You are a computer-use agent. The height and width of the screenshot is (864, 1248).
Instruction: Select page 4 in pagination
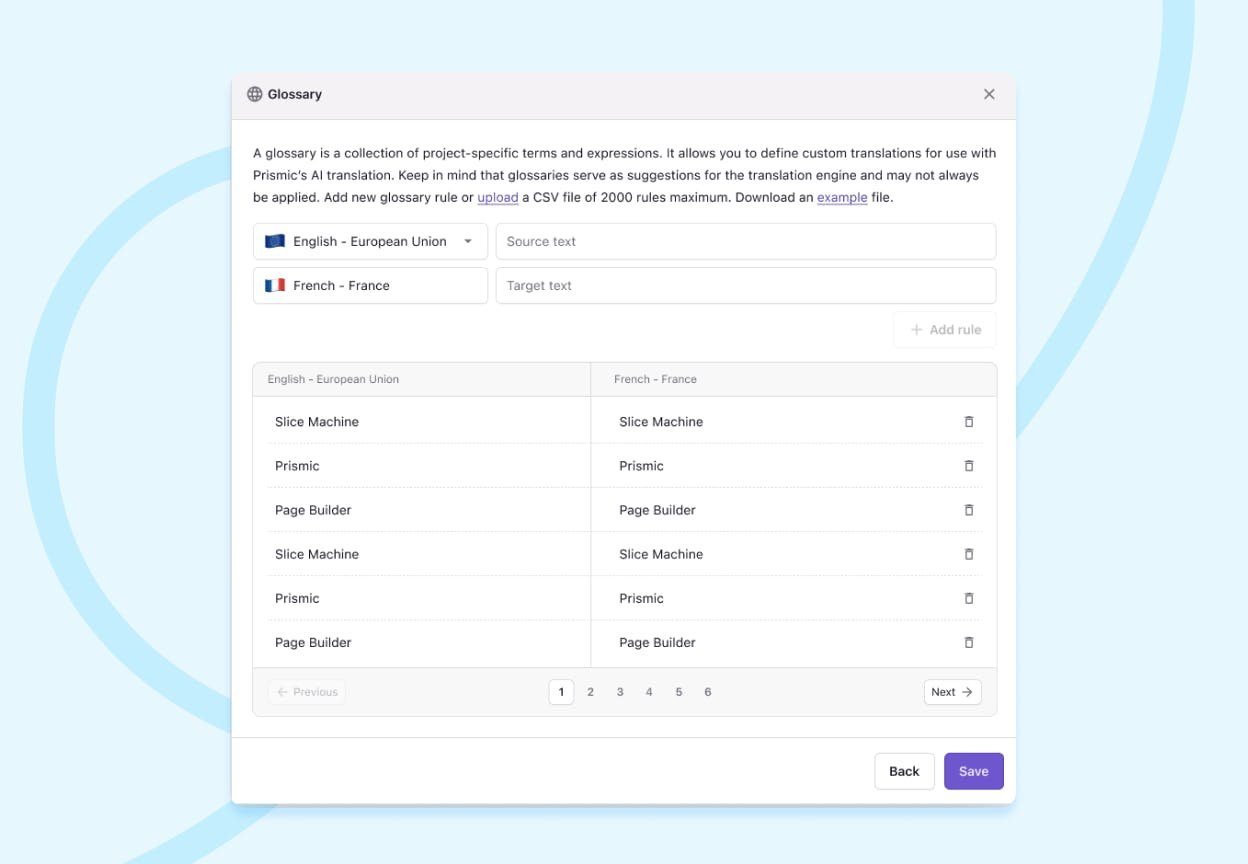[x=649, y=692]
